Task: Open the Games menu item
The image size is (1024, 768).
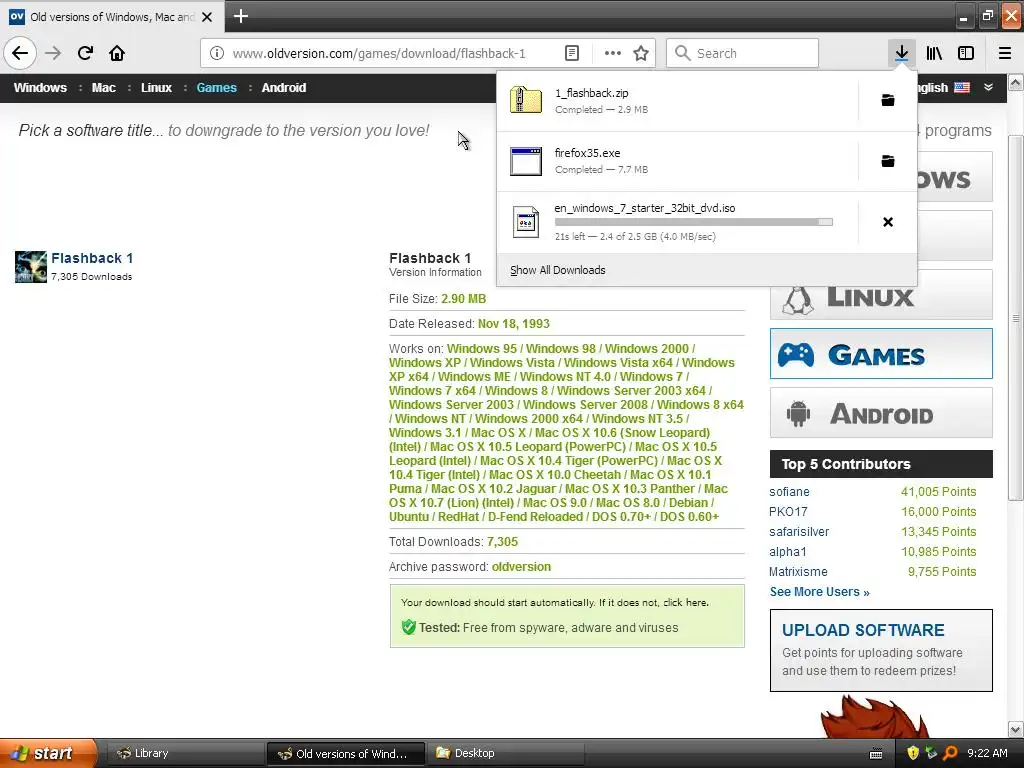Action: [x=216, y=88]
